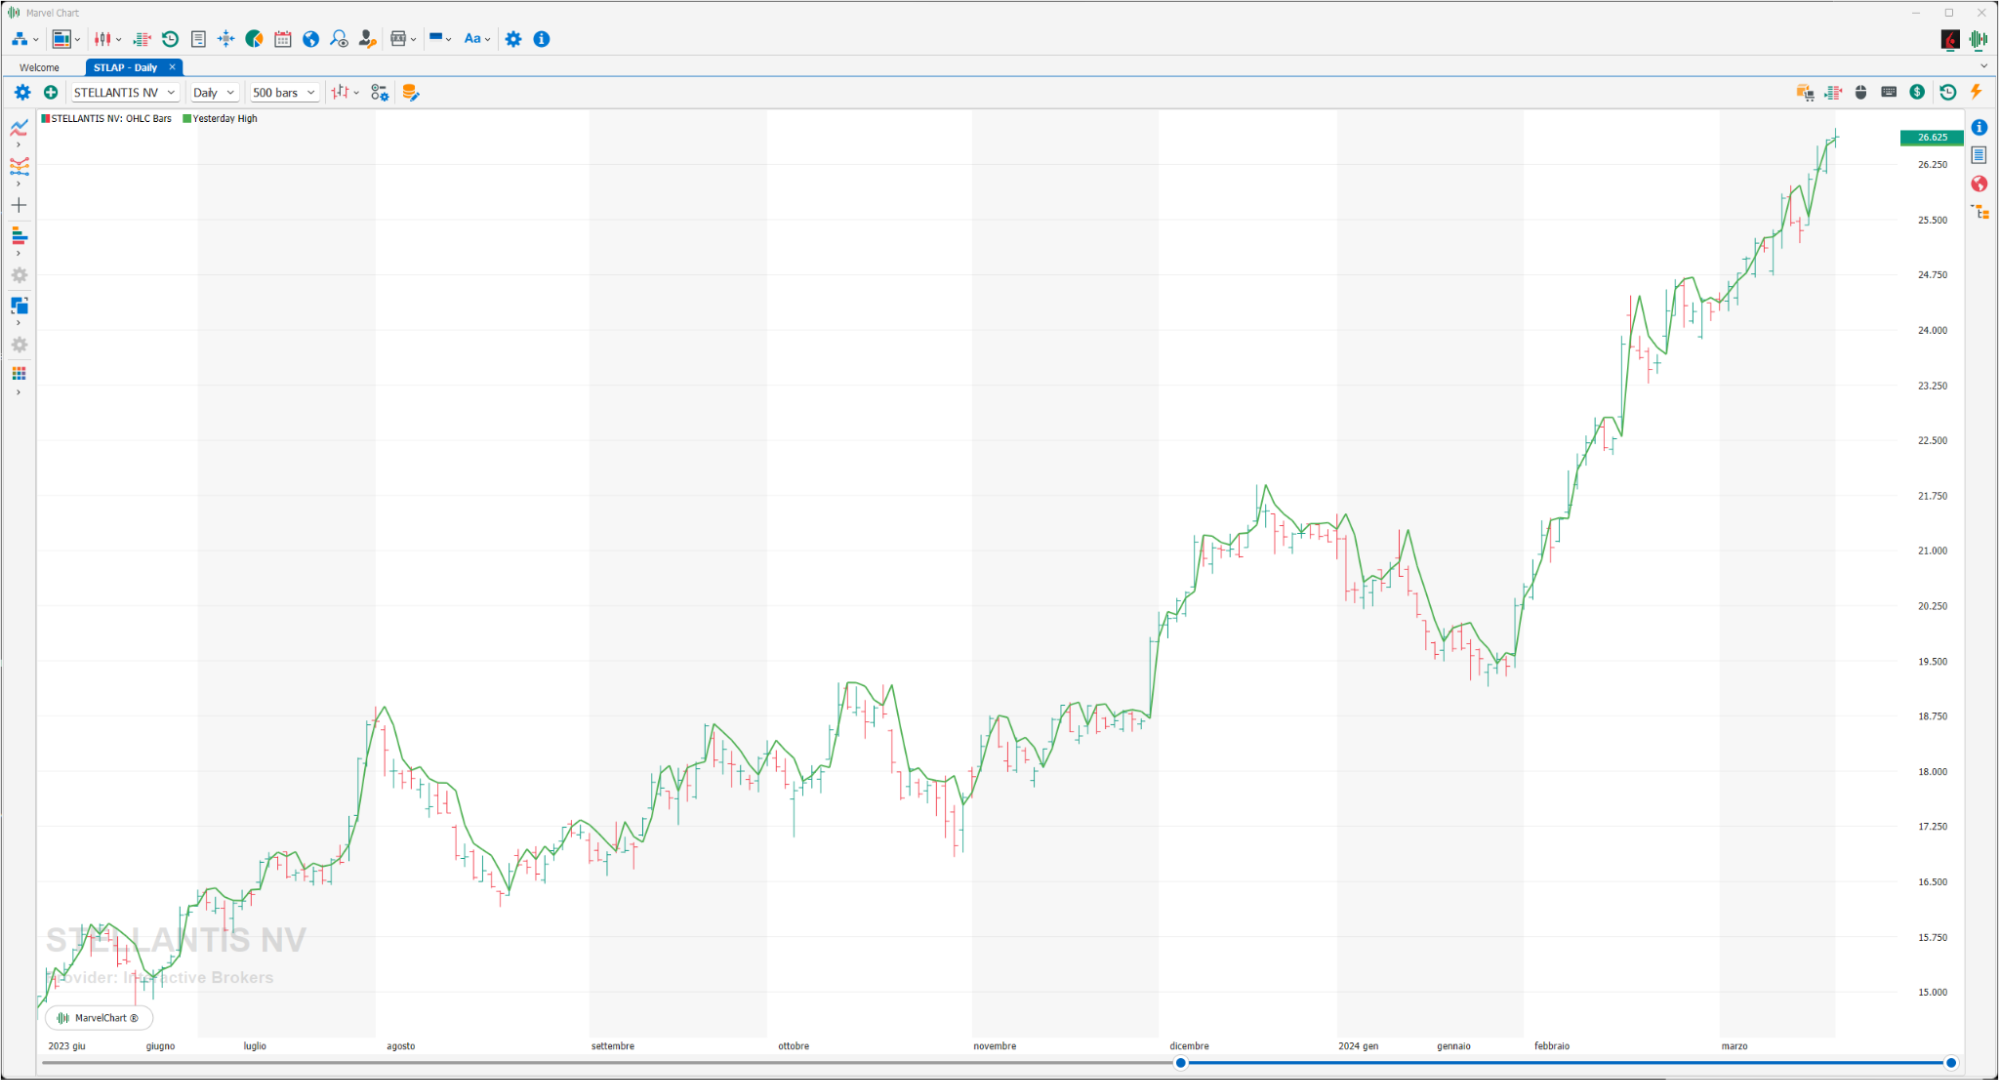Image resolution: width=1999 pixels, height=1080 pixels.
Task: Close the STLAP - Daily tab
Action: point(172,67)
